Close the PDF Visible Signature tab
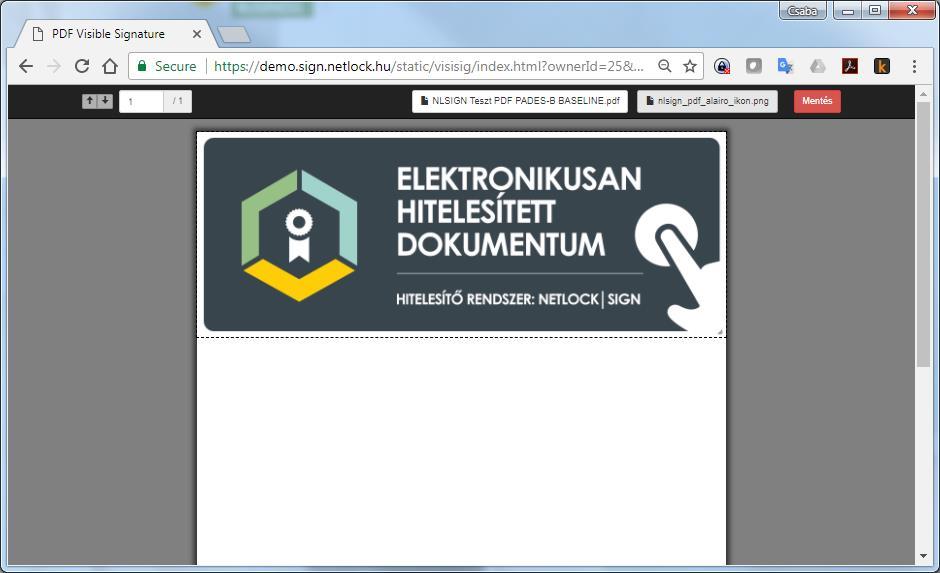 click(197, 34)
